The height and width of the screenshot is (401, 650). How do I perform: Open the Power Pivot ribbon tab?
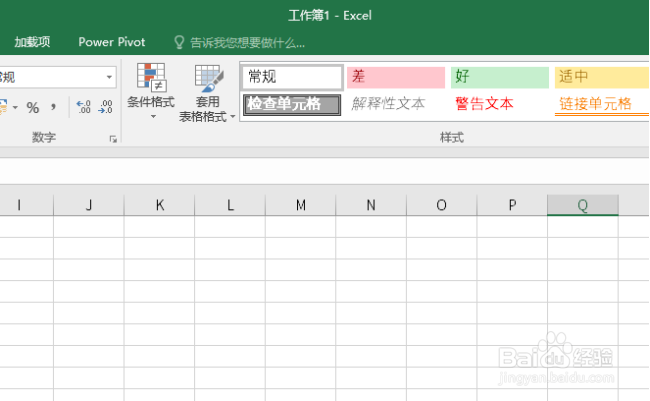coord(112,42)
